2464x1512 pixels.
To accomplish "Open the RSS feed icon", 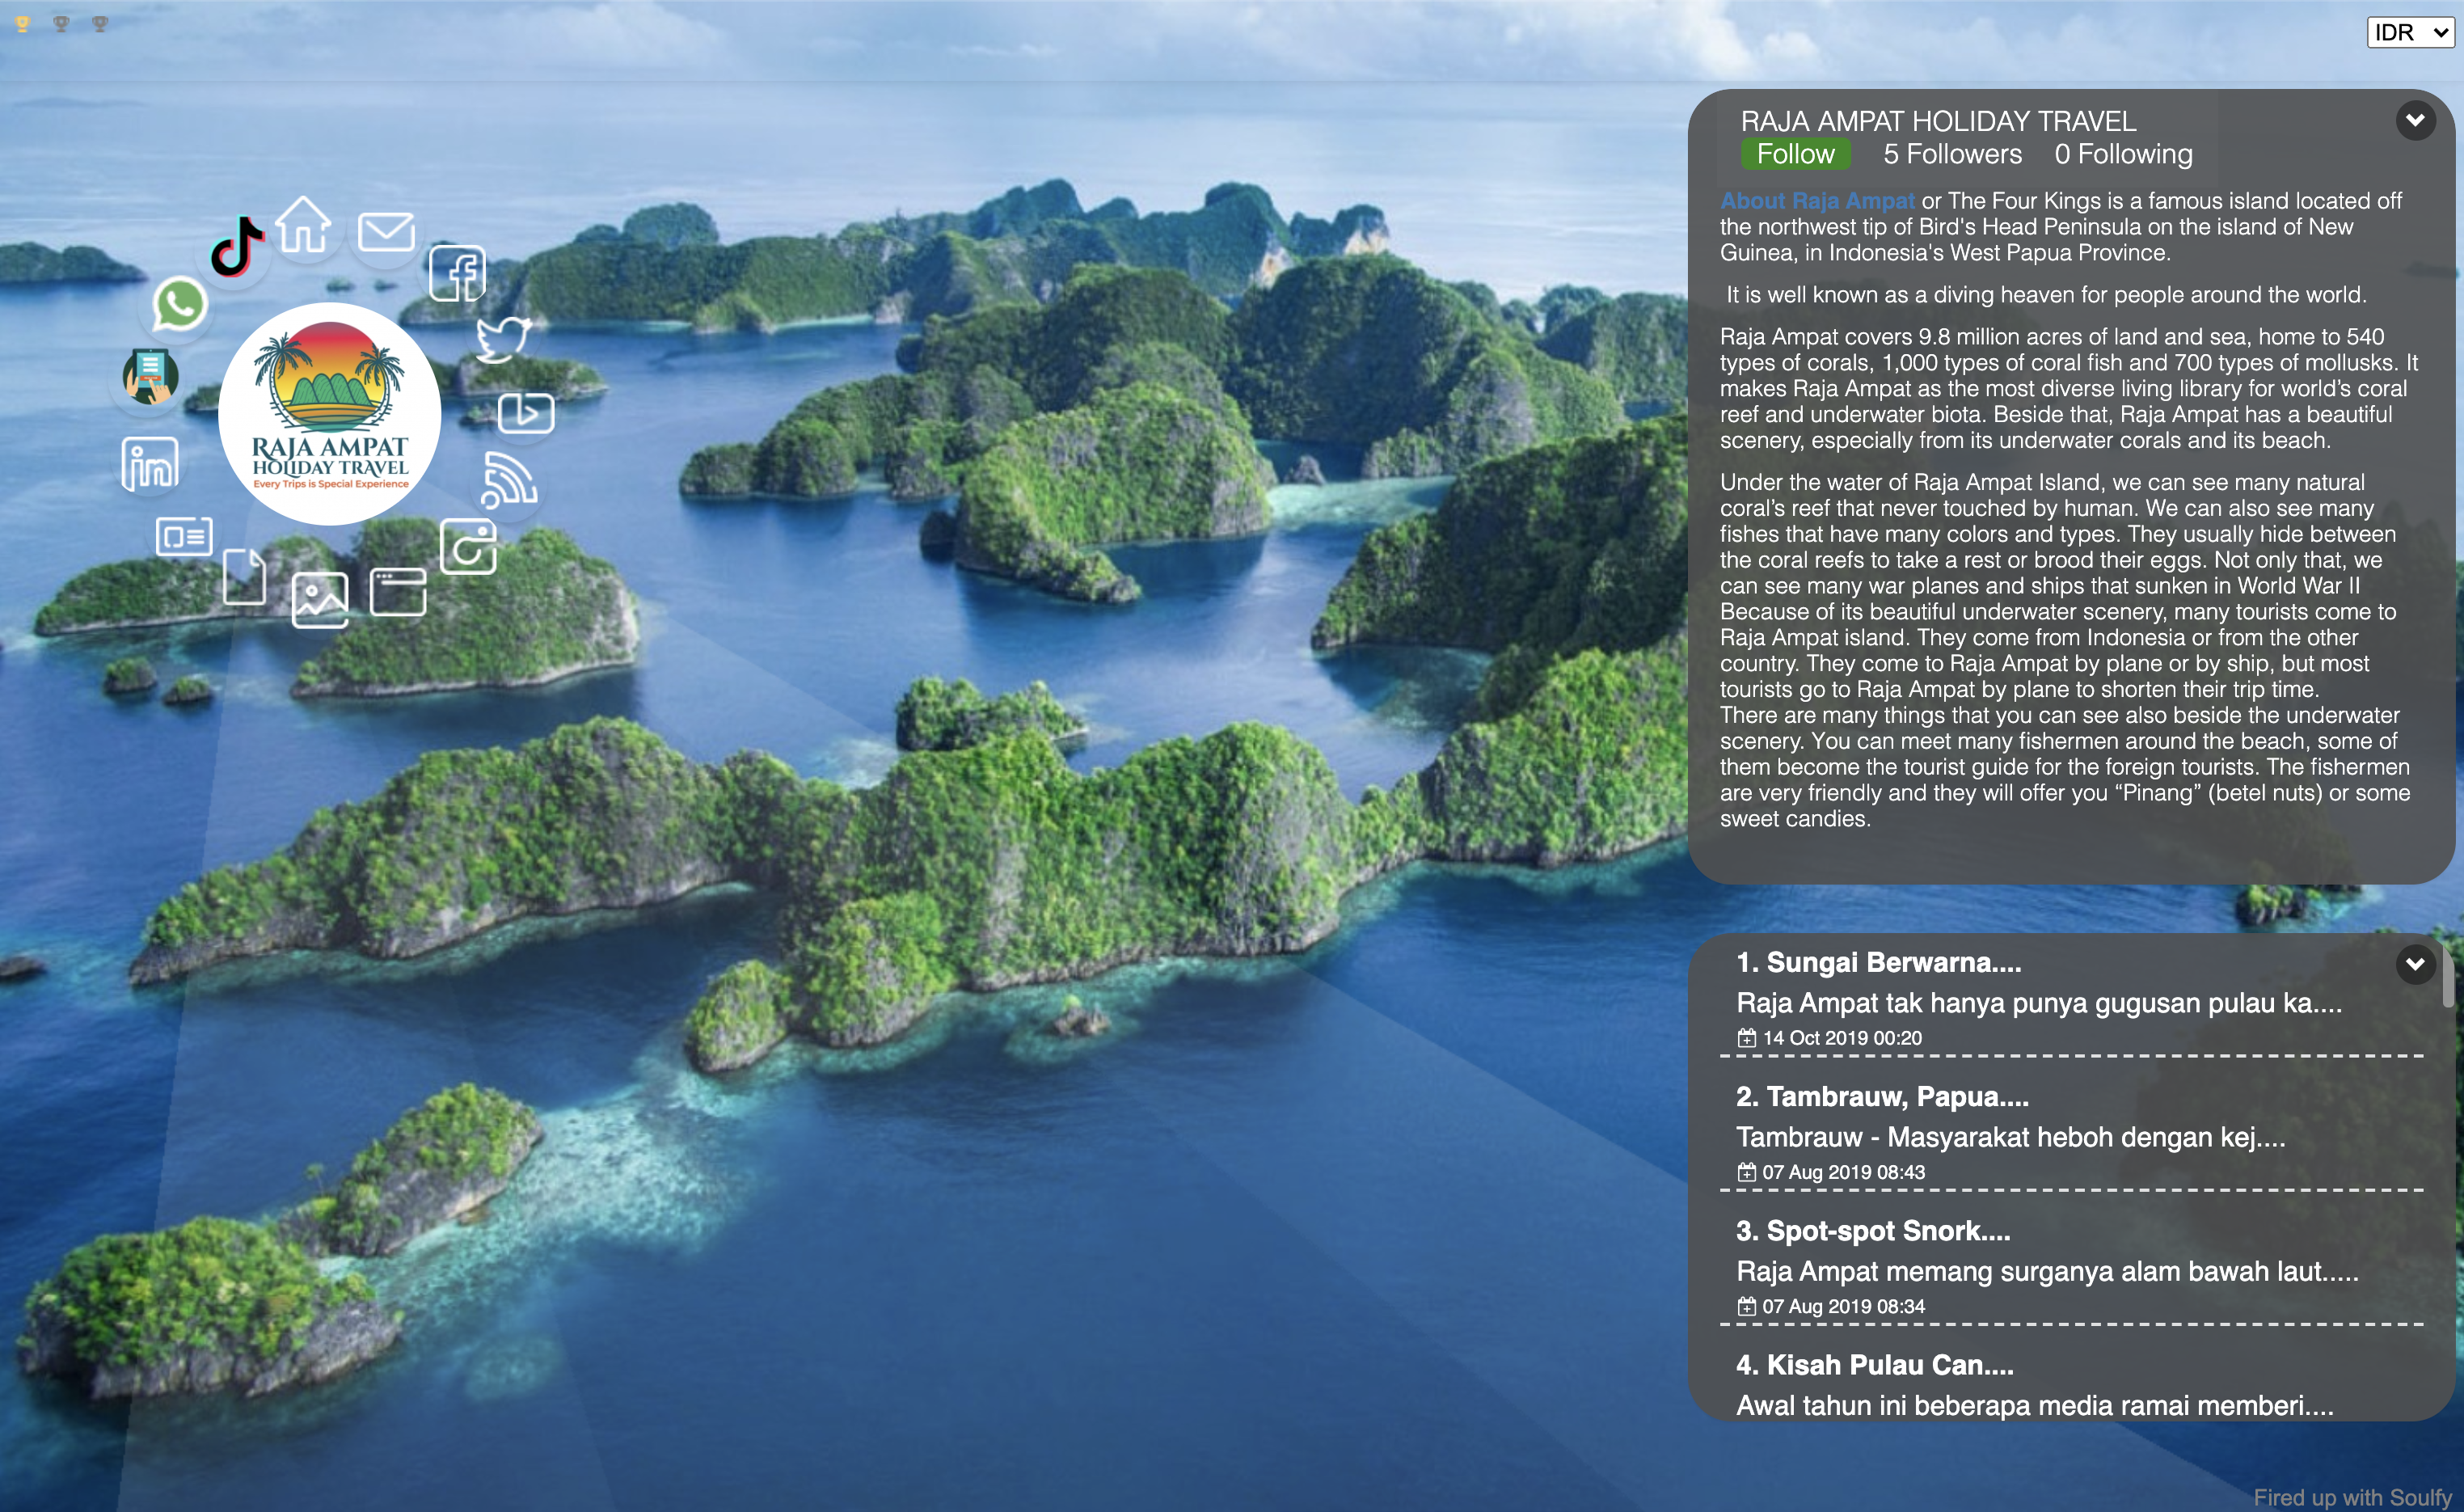I will point(509,481).
